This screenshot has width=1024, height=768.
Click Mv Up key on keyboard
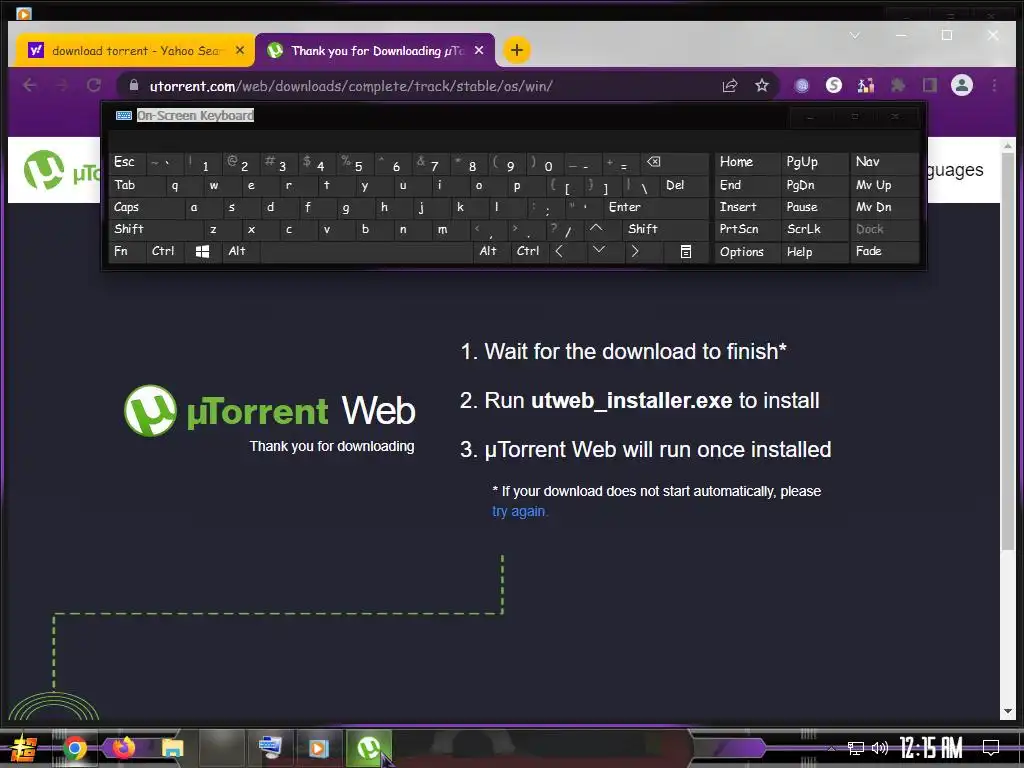(884, 185)
